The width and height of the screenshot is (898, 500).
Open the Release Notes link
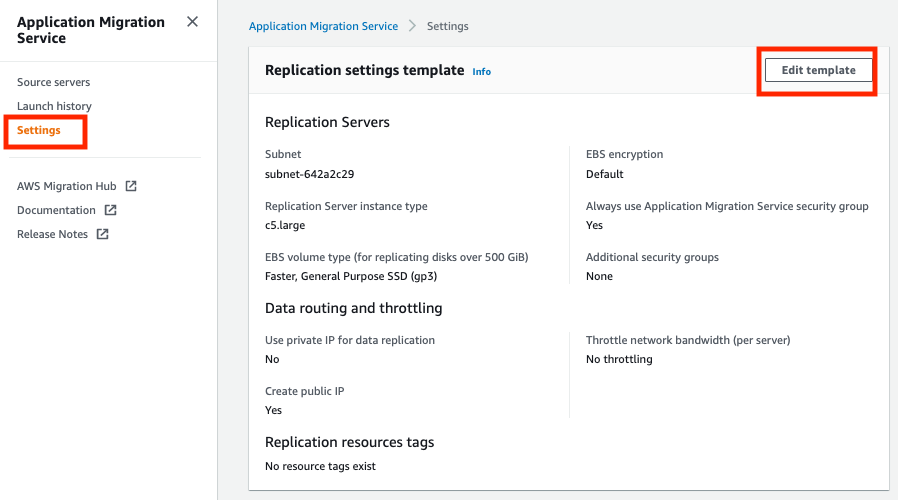click(52, 234)
